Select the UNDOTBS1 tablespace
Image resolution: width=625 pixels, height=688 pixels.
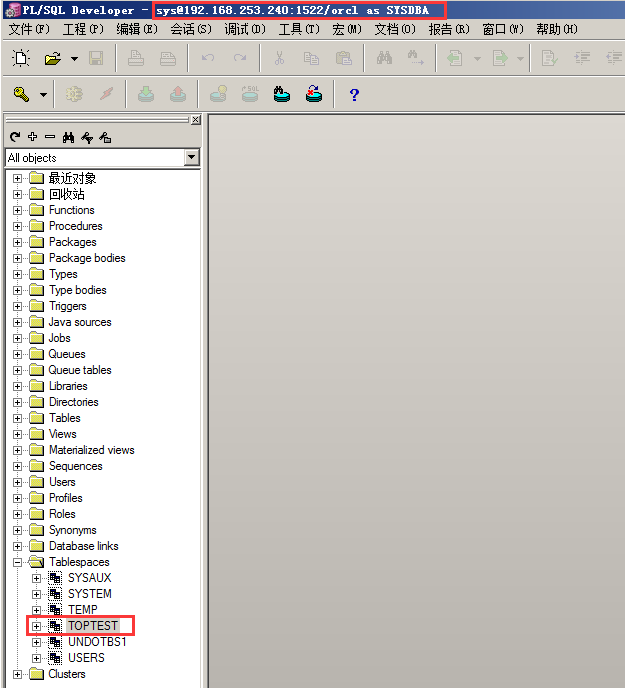coord(97,642)
